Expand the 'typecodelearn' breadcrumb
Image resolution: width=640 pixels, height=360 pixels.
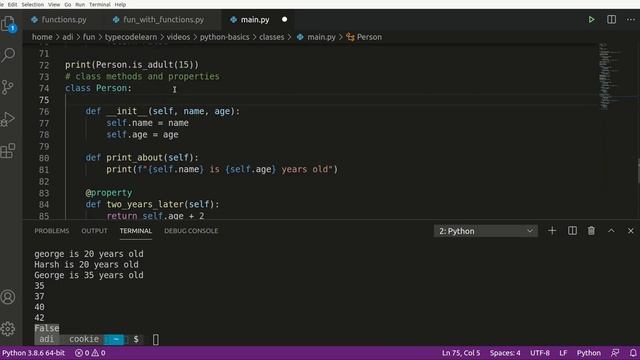coord(131,37)
